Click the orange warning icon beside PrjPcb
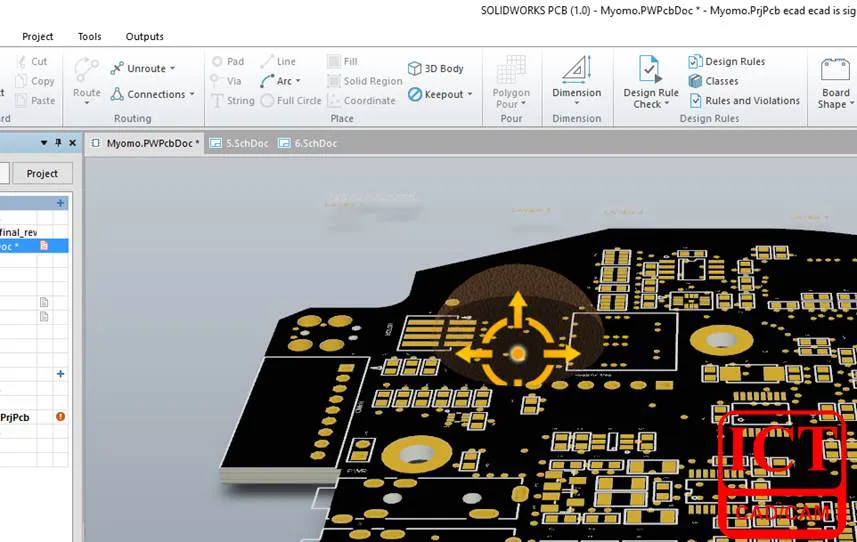 pyautogui.click(x=60, y=416)
